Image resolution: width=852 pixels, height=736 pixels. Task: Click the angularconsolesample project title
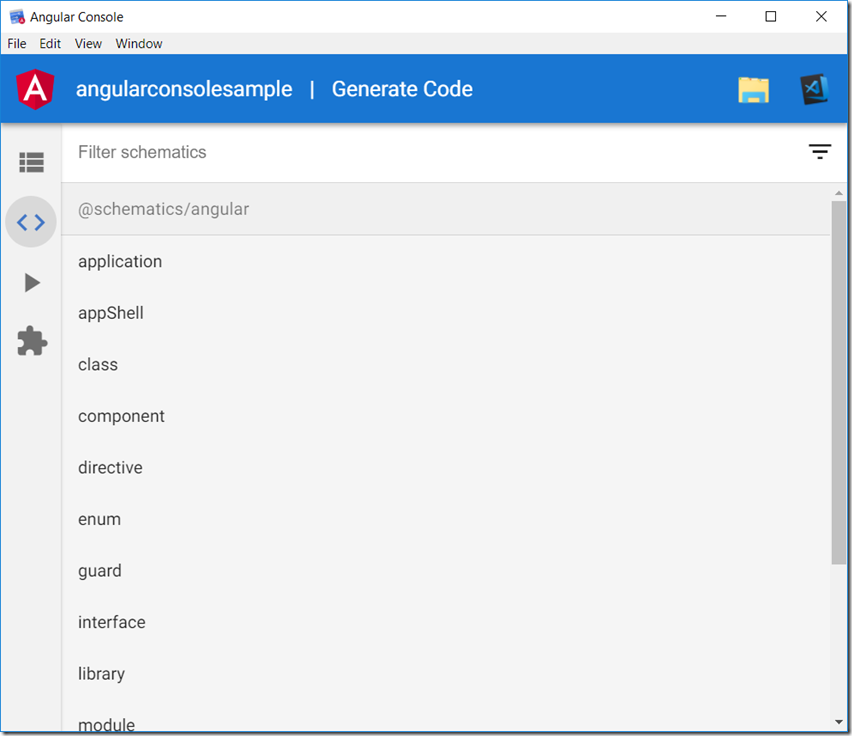tap(184, 89)
